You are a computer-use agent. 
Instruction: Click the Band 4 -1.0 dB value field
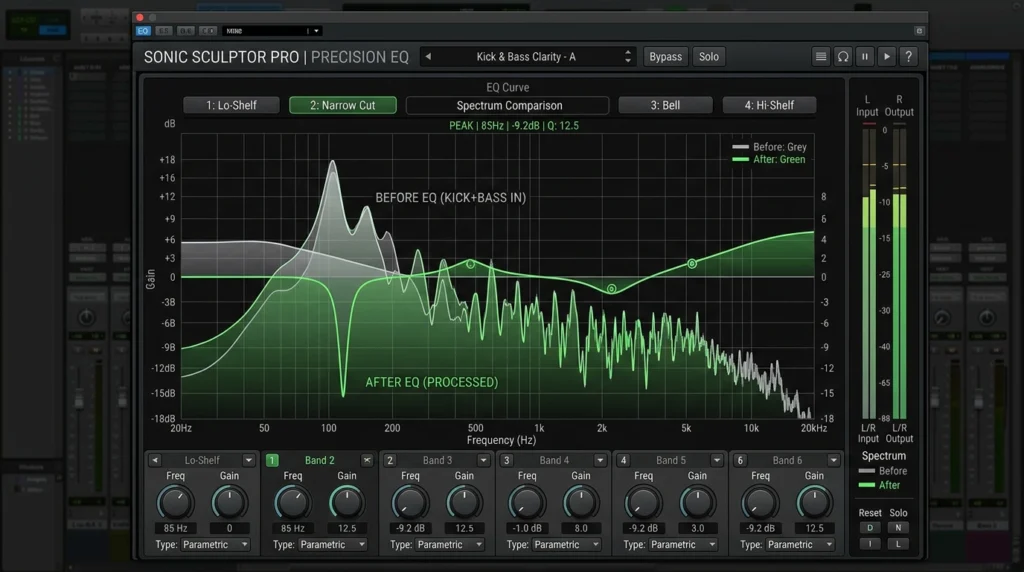(x=527, y=528)
